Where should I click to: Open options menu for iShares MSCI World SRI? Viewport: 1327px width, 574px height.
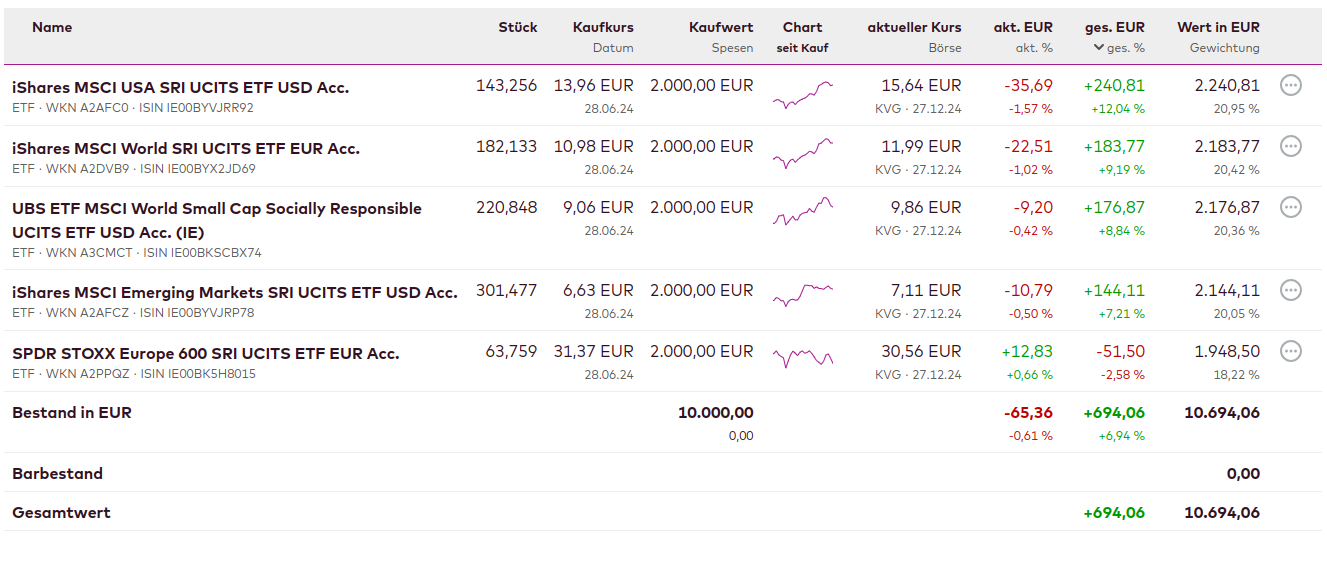pos(1291,147)
